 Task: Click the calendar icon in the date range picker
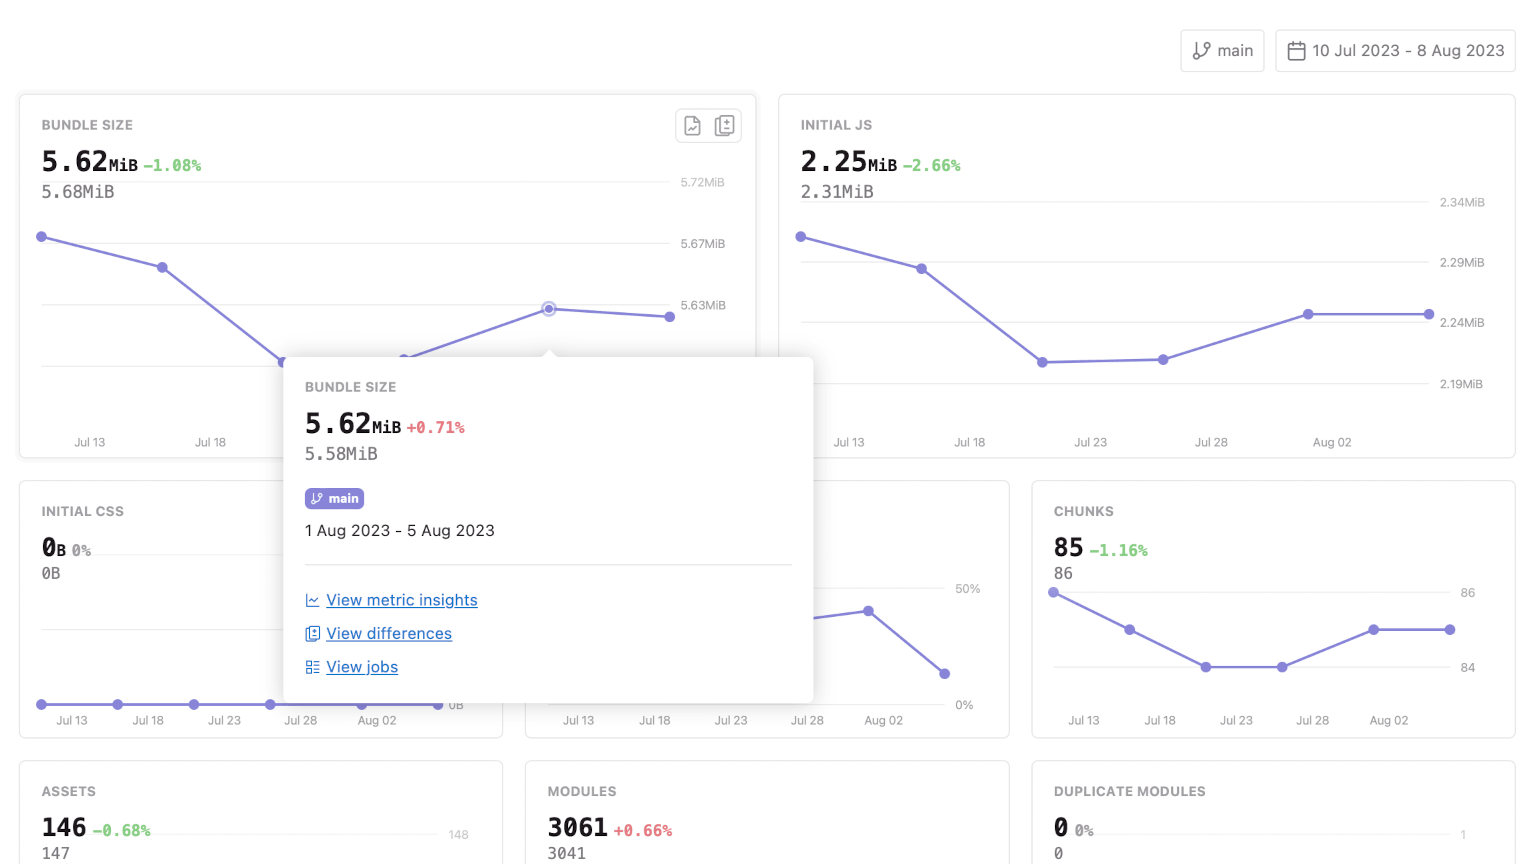tap(1296, 50)
